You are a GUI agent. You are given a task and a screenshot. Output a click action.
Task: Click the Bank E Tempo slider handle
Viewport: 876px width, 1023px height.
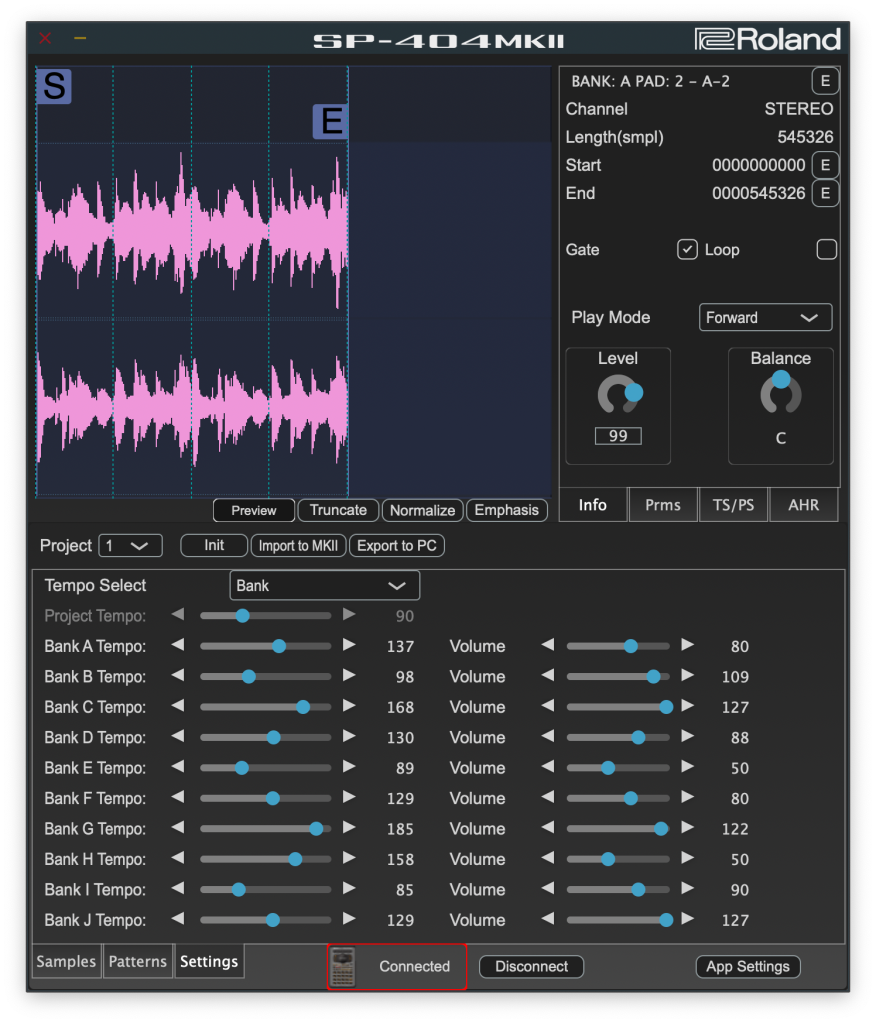point(242,768)
